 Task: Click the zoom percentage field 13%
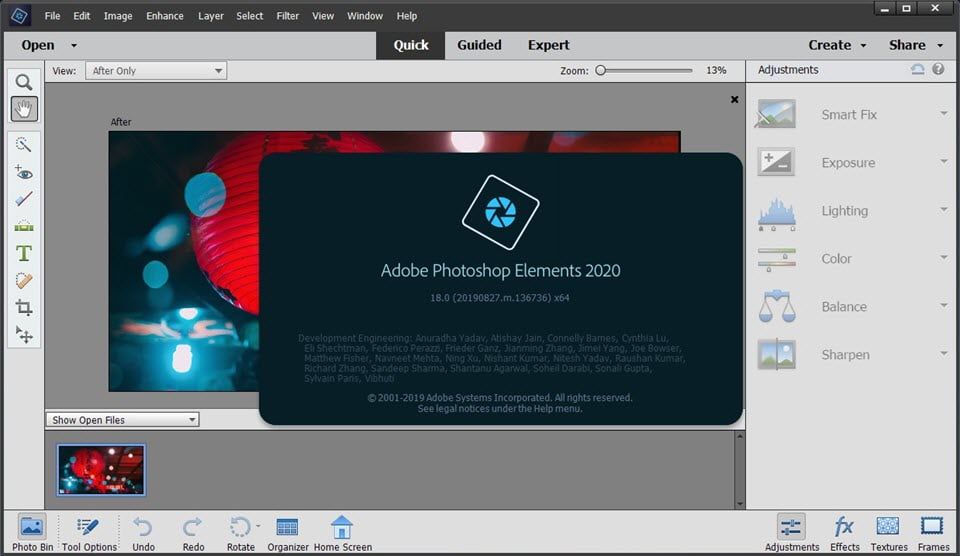pyautogui.click(x=716, y=70)
